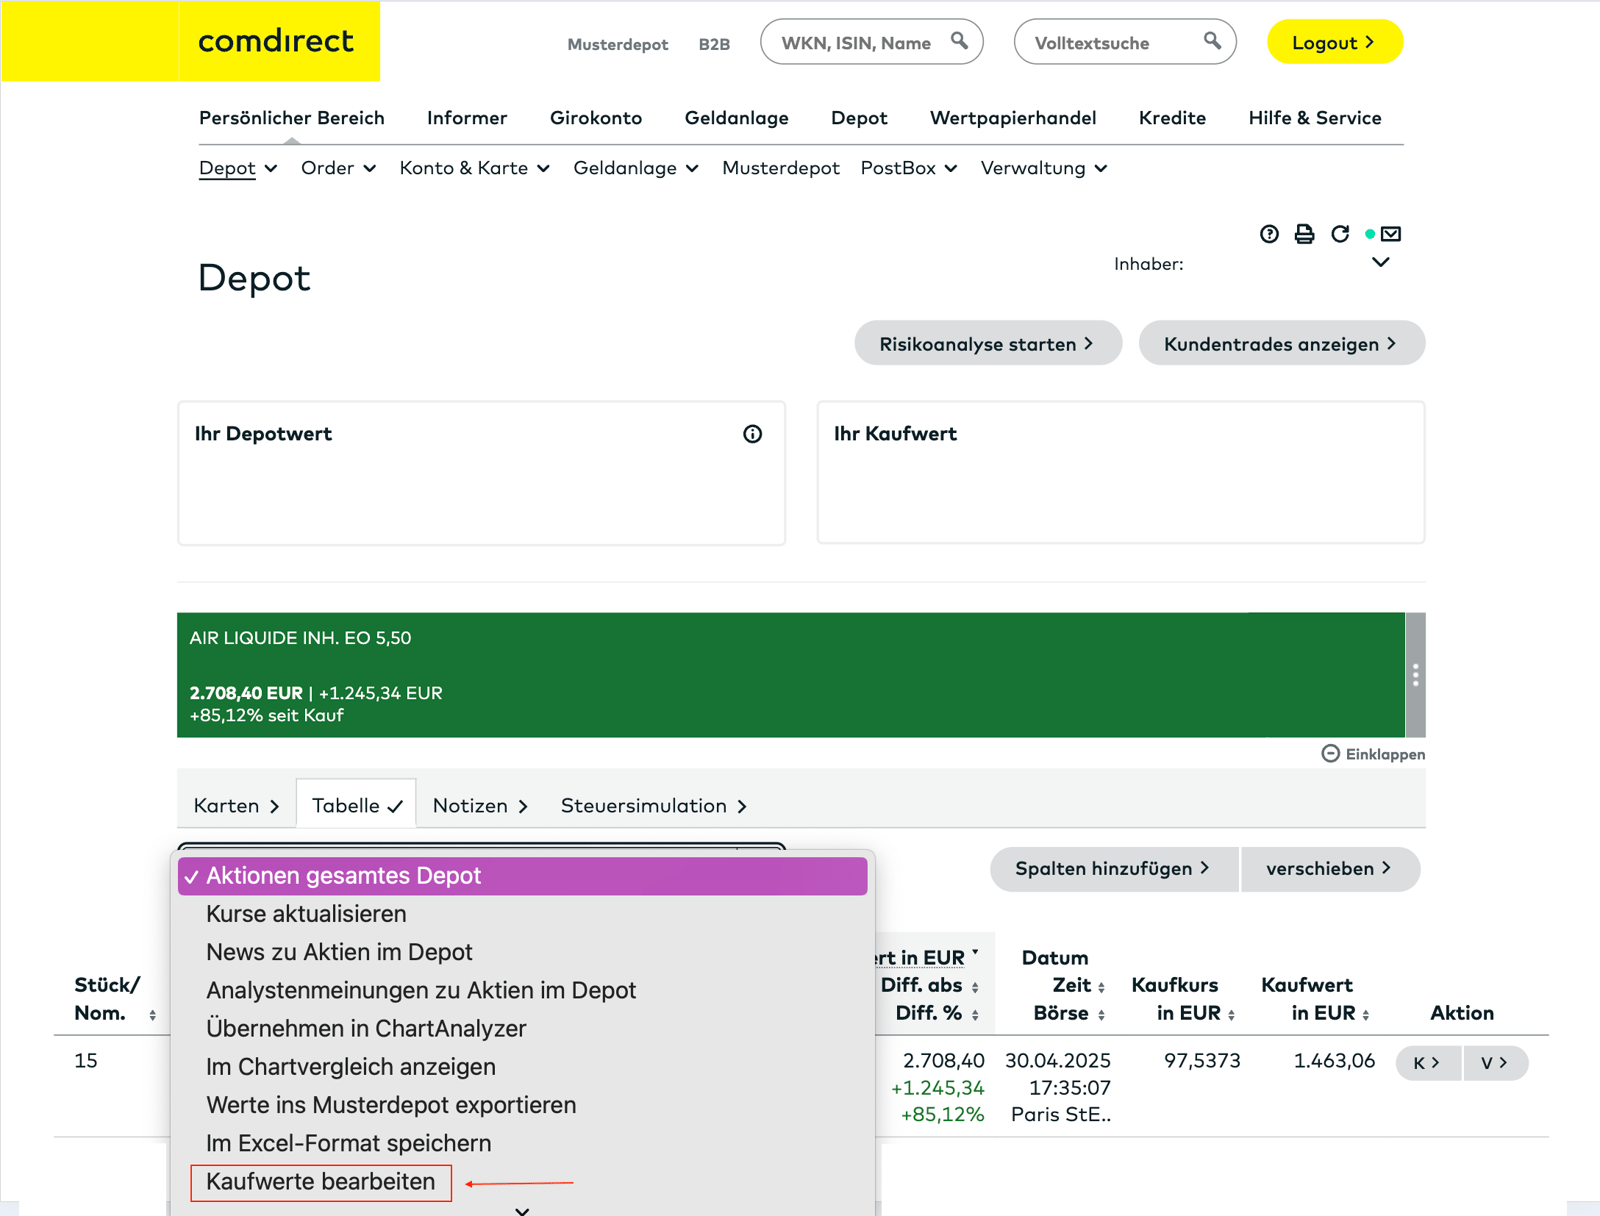Open the Inhaber dropdown chevron
This screenshot has width=1600, height=1216.
point(1381,262)
